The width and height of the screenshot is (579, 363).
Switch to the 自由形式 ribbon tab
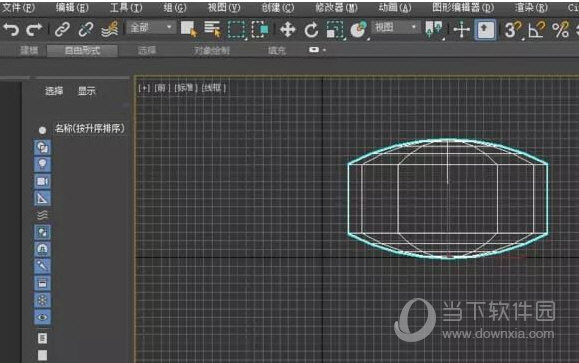pos(82,51)
